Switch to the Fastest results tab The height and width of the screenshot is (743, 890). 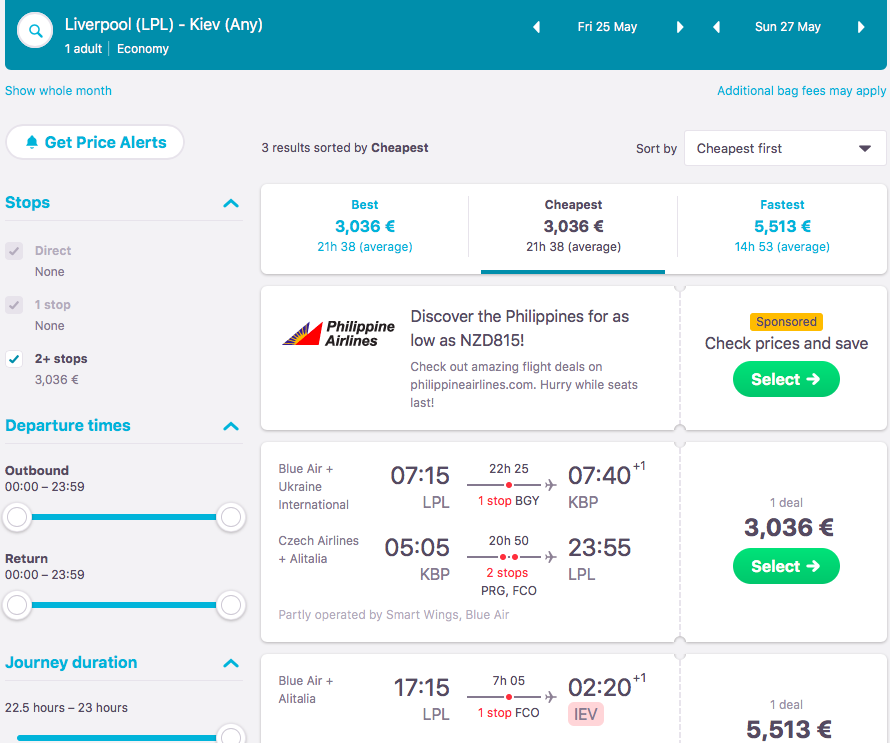click(x=782, y=227)
